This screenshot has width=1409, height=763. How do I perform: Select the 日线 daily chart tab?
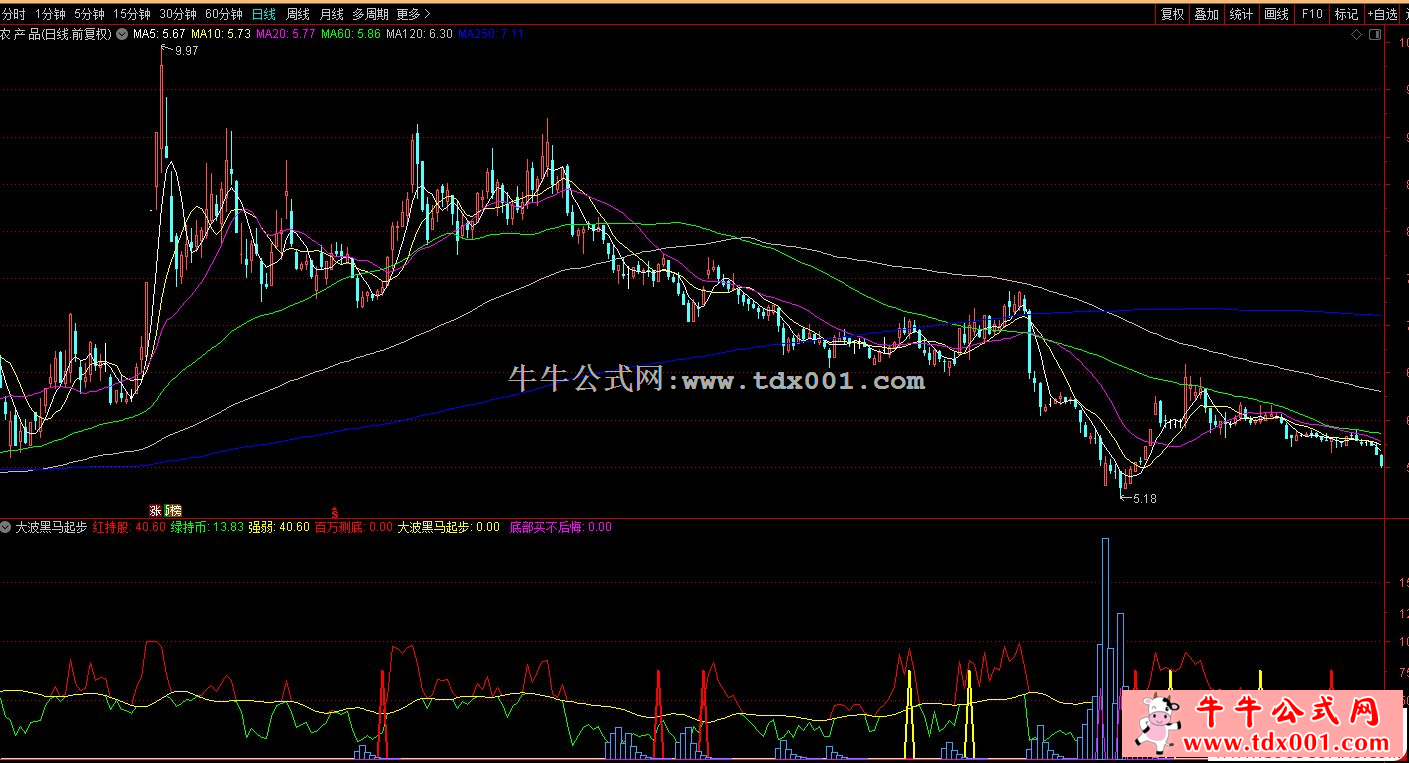coord(264,14)
